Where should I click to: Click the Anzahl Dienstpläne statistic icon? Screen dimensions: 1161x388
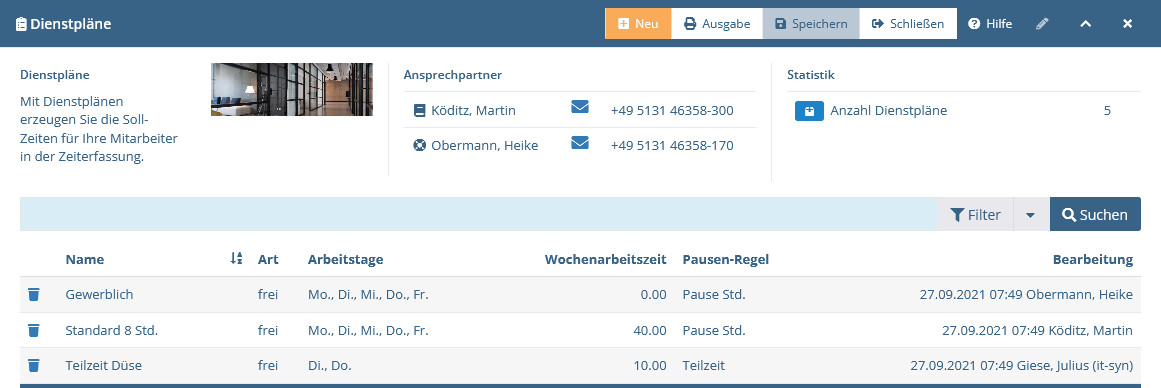click(x=809, y=111)
